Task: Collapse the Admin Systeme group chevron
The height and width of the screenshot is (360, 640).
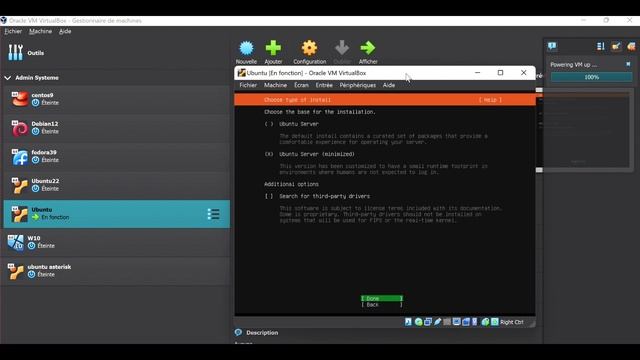Action: click(8, 78)
